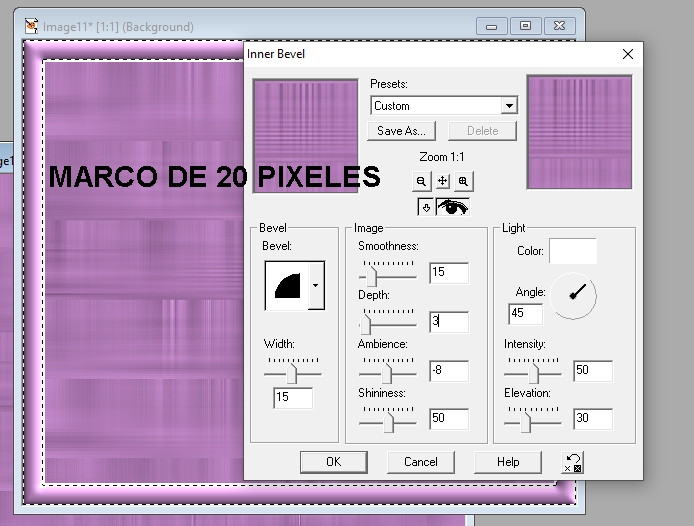Cancel the Inner Bevel dialog
The image size is (694, 526).
(421, 462)
